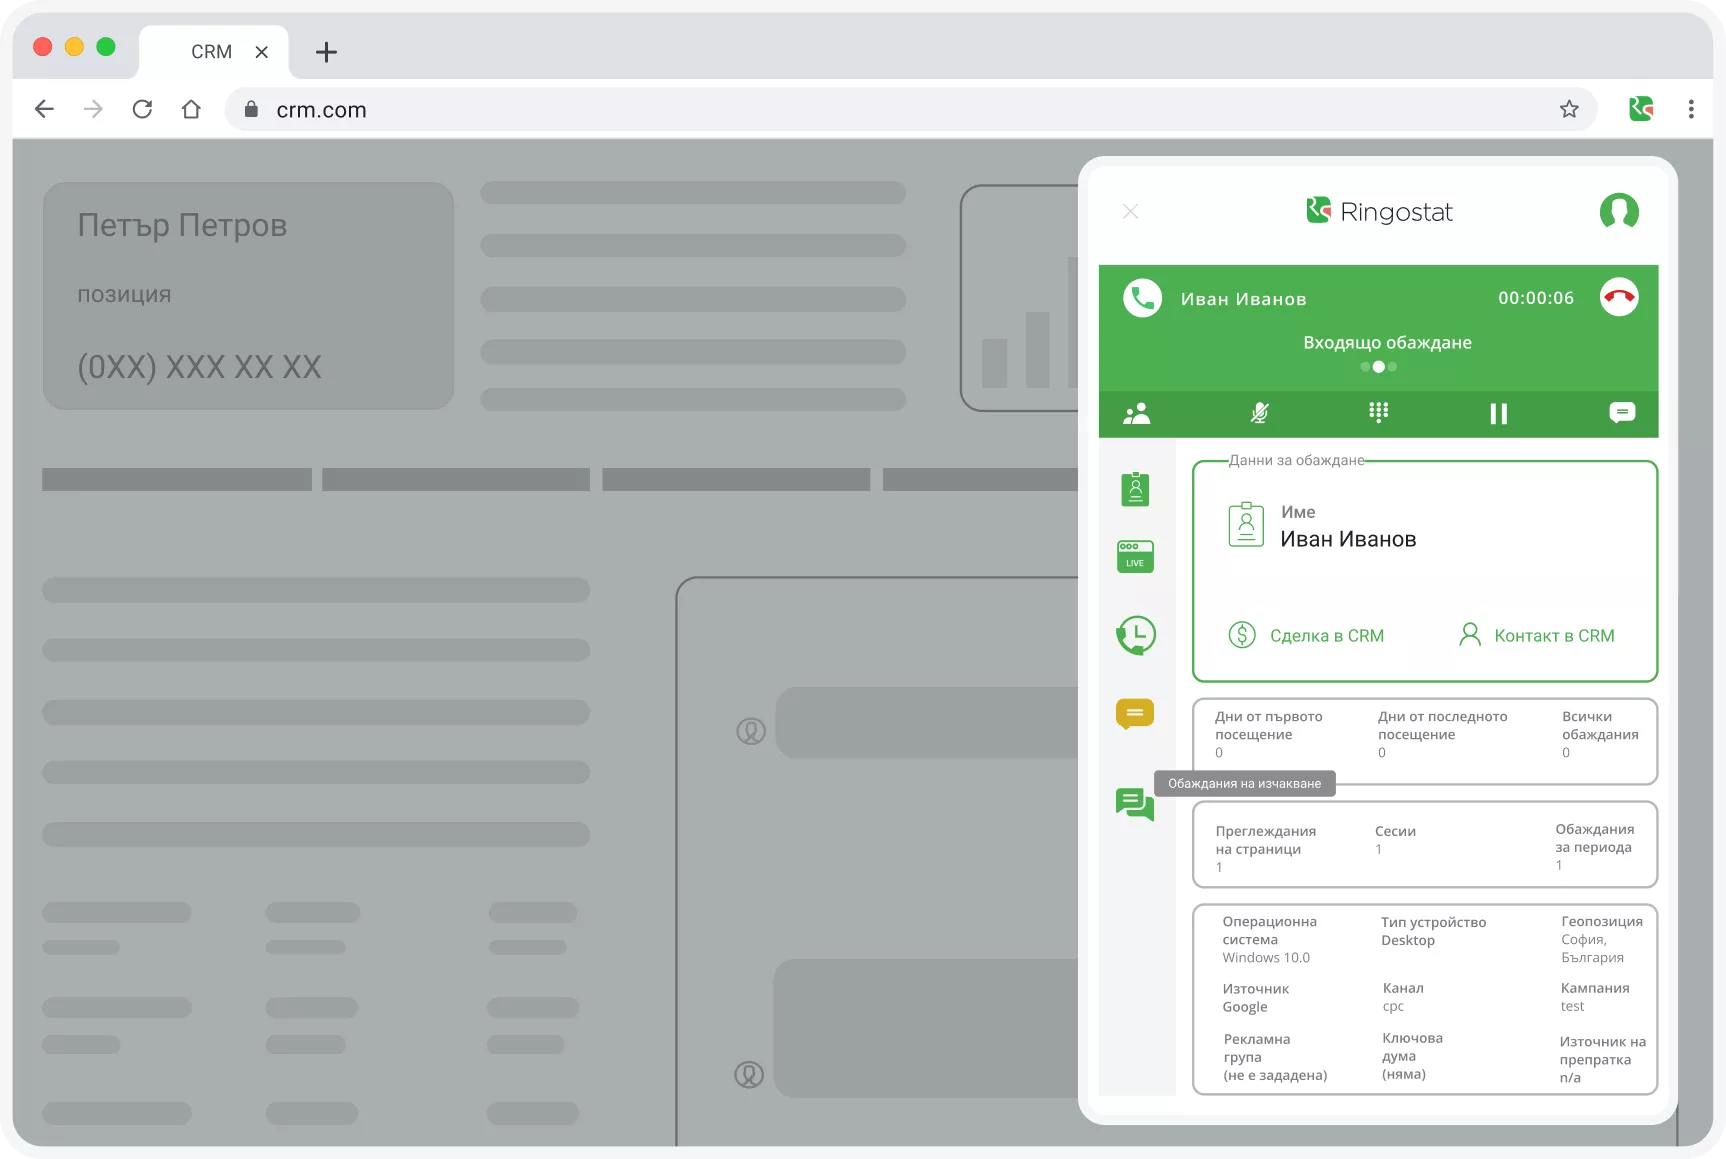Click Дни от първото посещение stat

1268,734
